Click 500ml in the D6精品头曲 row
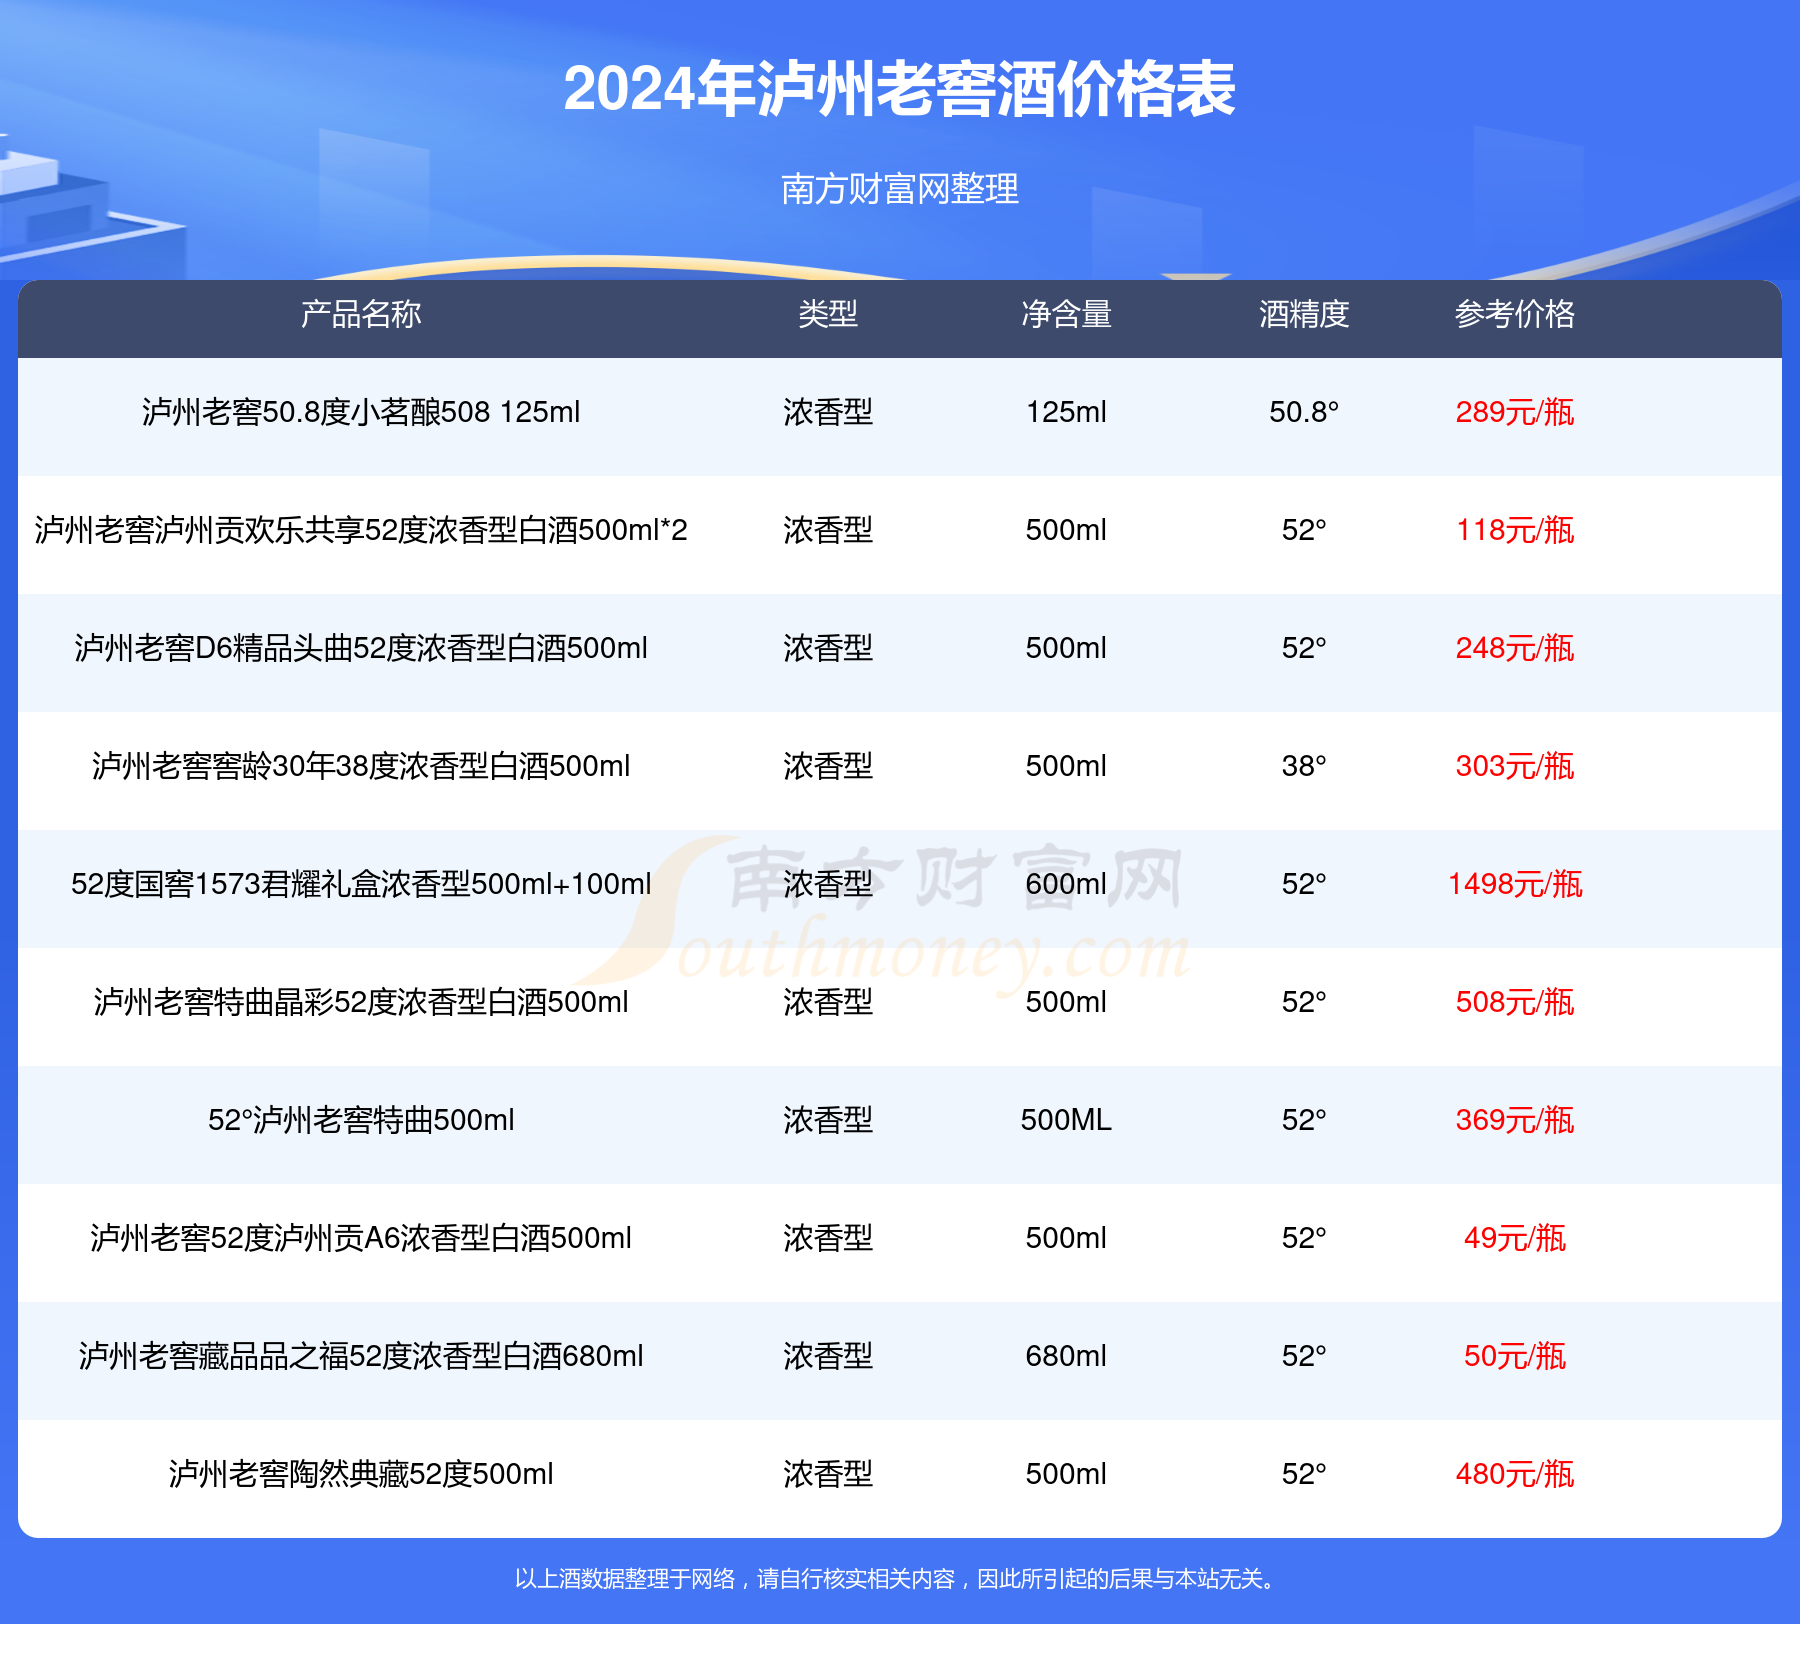 click(x=1066, y=648)
